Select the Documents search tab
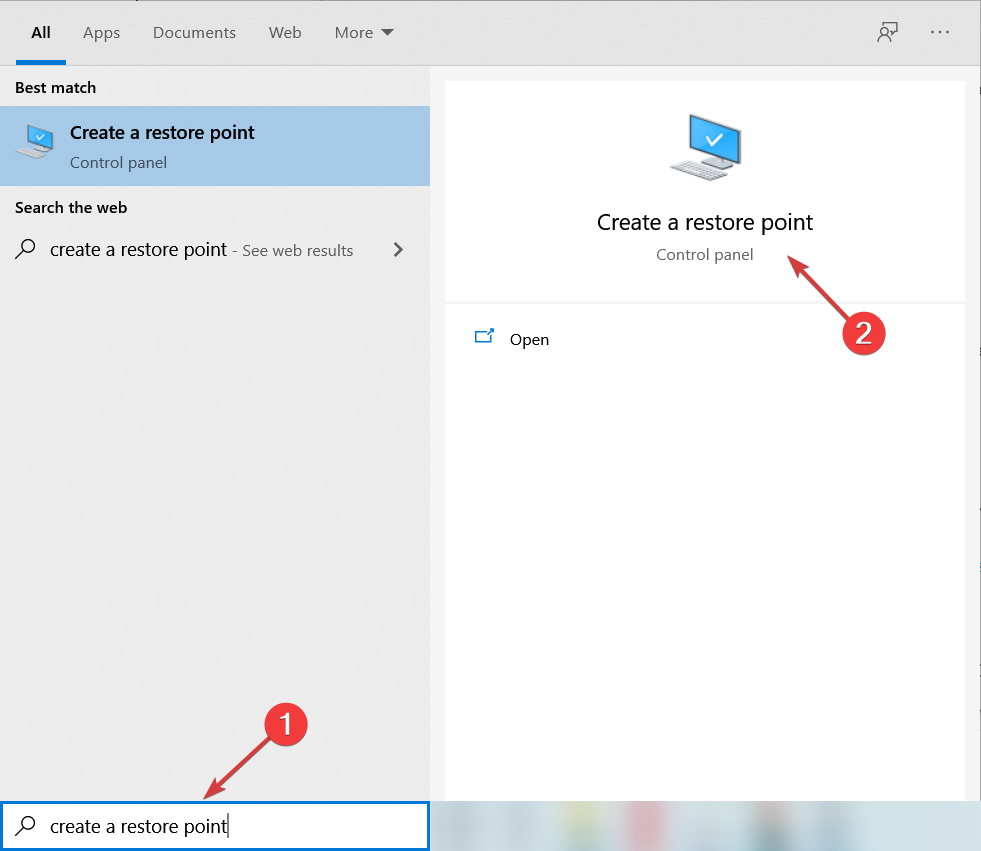The height and width of the screenshot is (851, 981). pyautogui.click(x=194, y=33)
